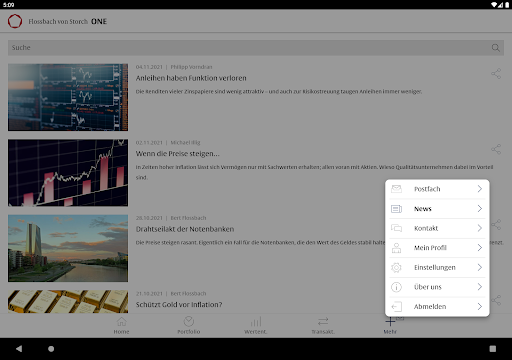Viewport: 512px width, 360px height.
Task: Expand the Über uns chevron arrow
Action: (480, 287)
